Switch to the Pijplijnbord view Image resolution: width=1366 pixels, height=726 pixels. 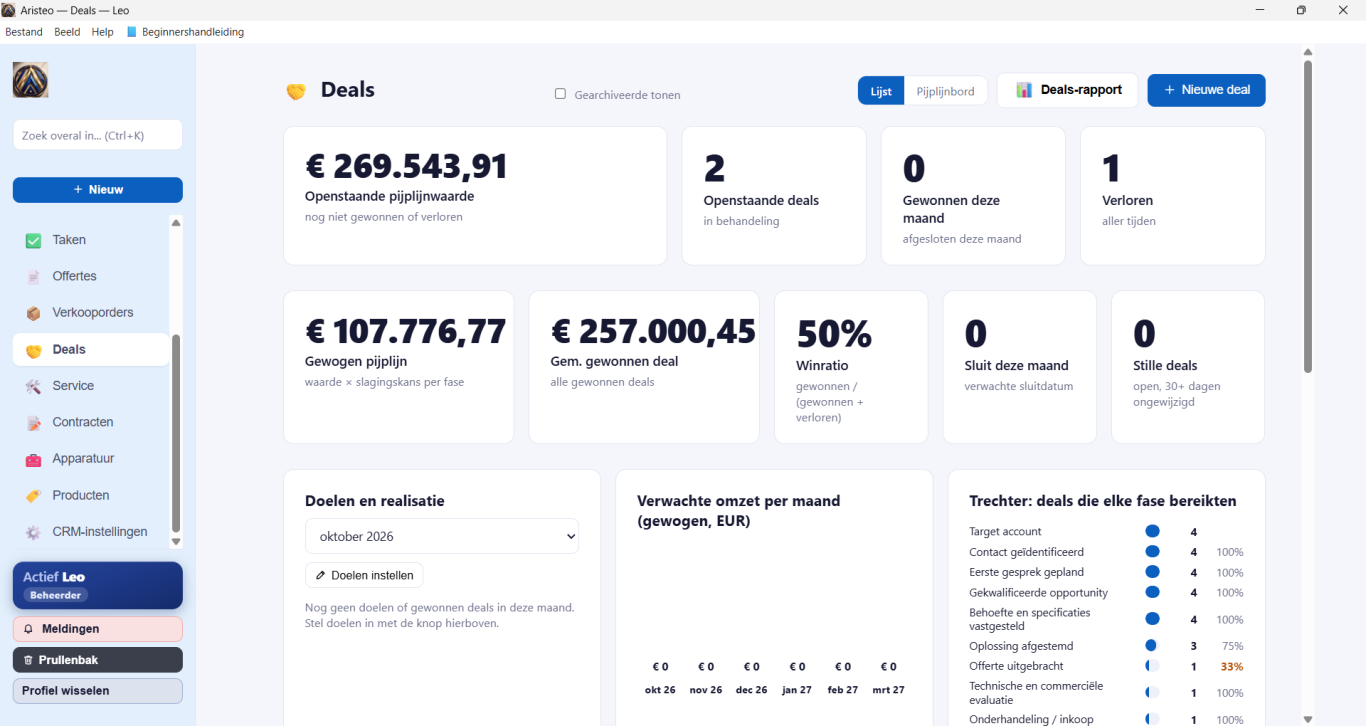(946, 91)
